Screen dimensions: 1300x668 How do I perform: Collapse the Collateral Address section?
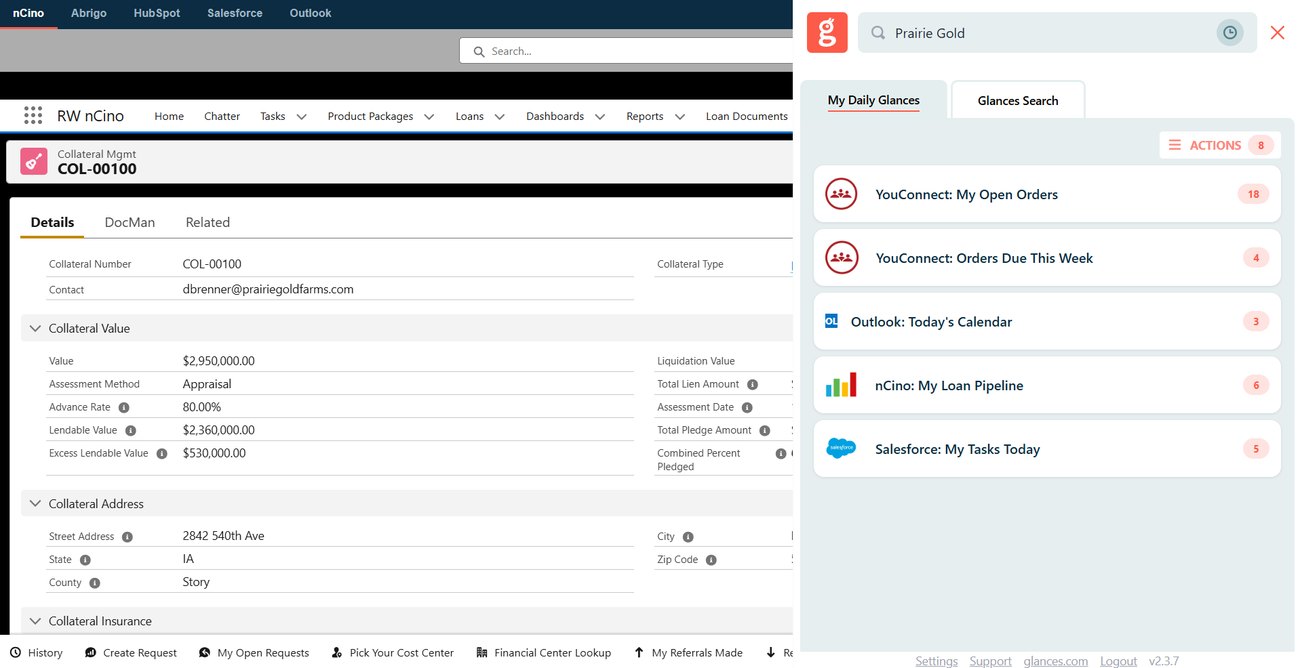35,504
